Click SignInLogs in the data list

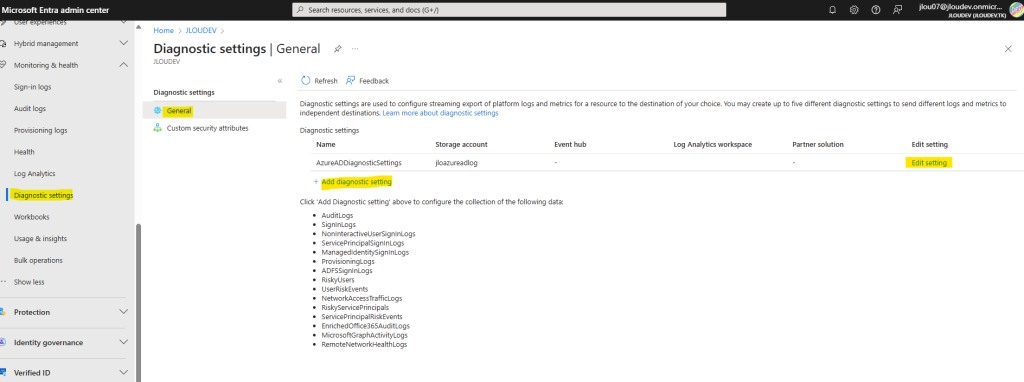(338, 224)
